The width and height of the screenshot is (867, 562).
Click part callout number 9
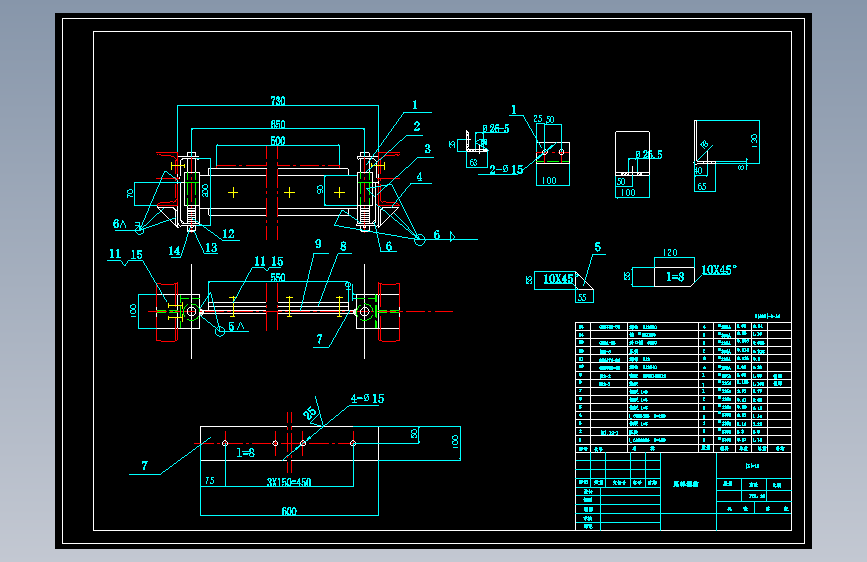pos(318,244)
